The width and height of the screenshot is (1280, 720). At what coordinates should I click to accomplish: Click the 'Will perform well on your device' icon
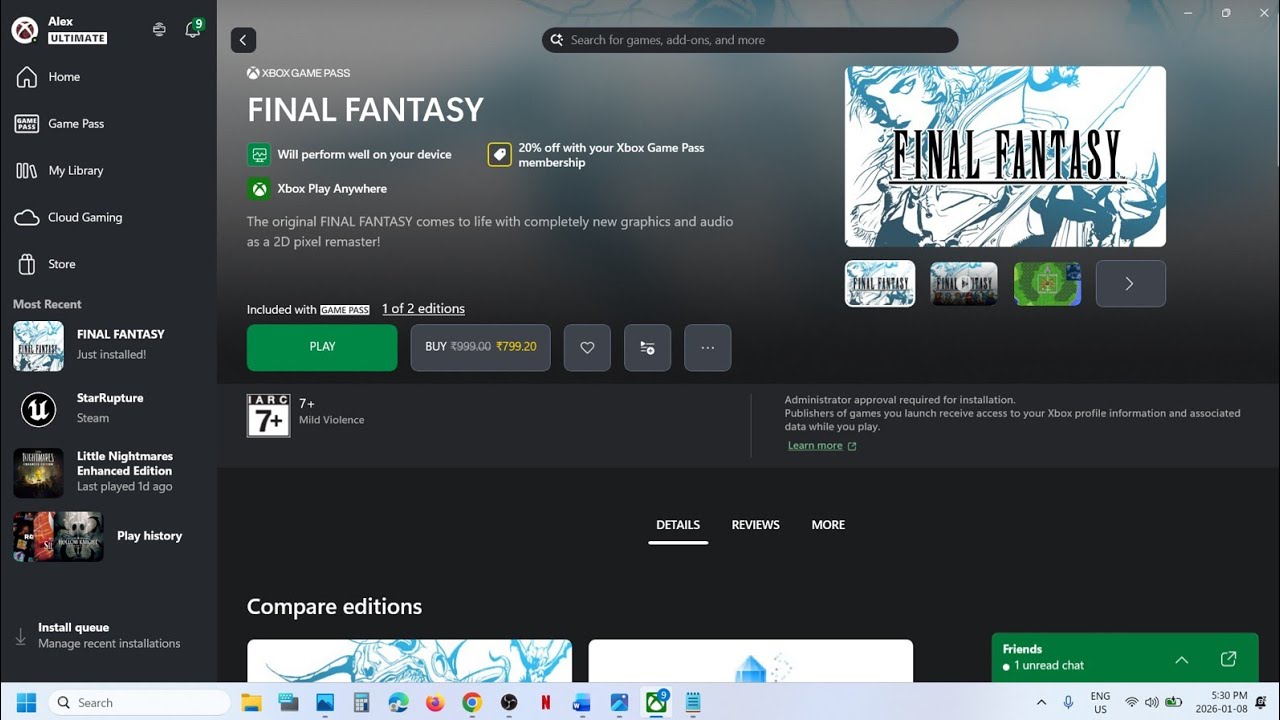259,155
